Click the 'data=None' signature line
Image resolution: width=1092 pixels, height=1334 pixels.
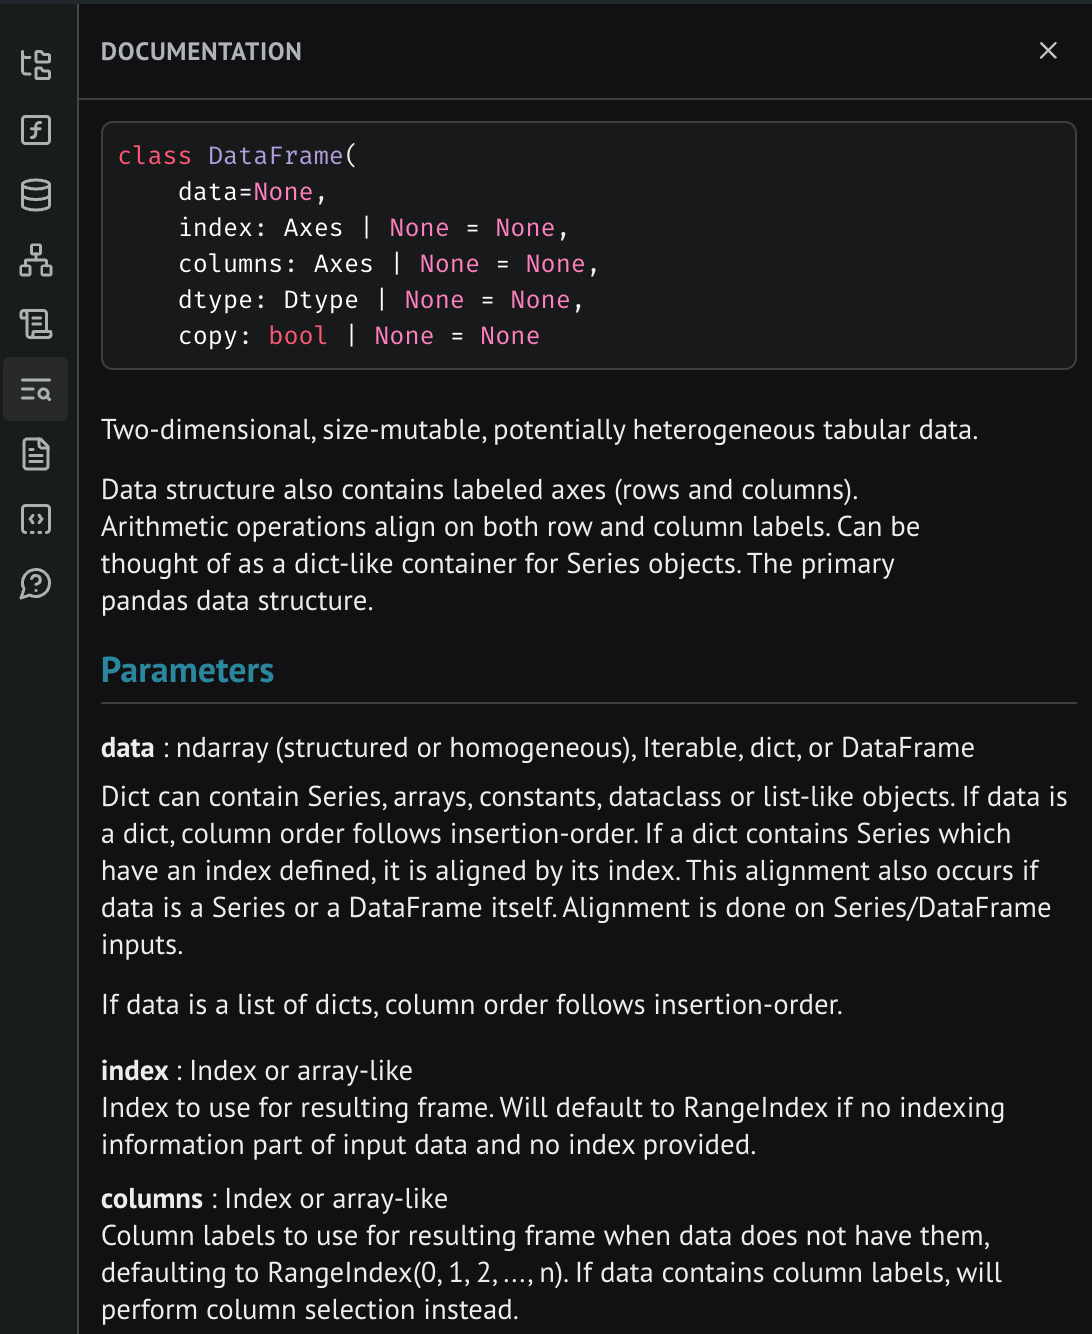252,192
